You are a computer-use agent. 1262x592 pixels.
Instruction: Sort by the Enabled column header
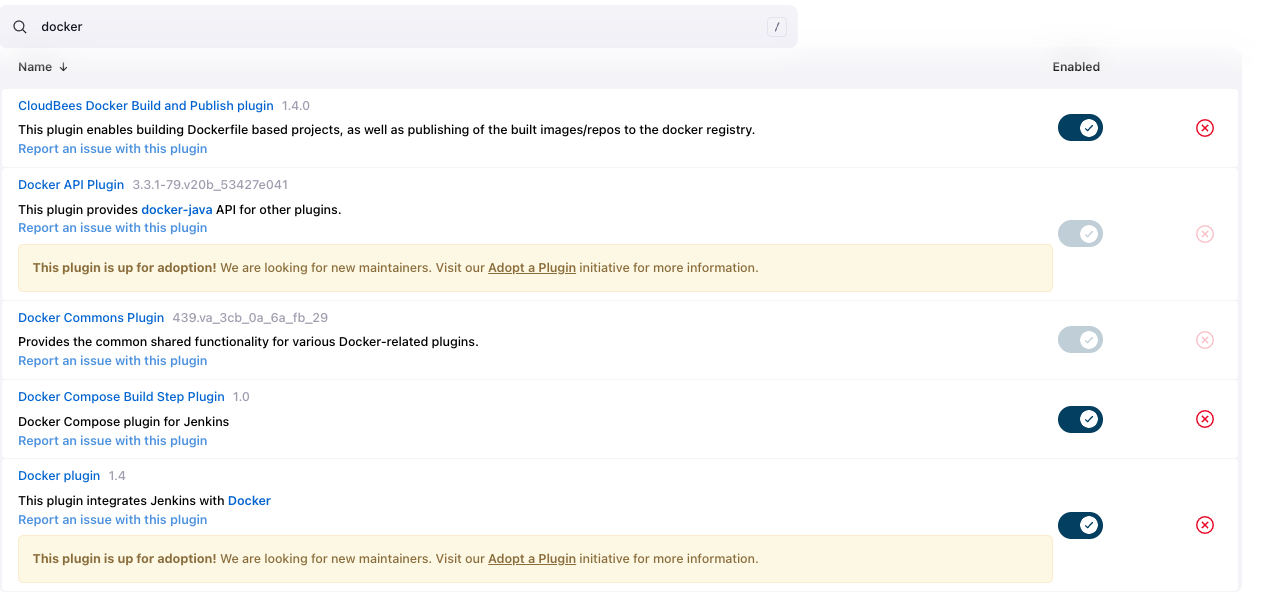(1076, 67)
